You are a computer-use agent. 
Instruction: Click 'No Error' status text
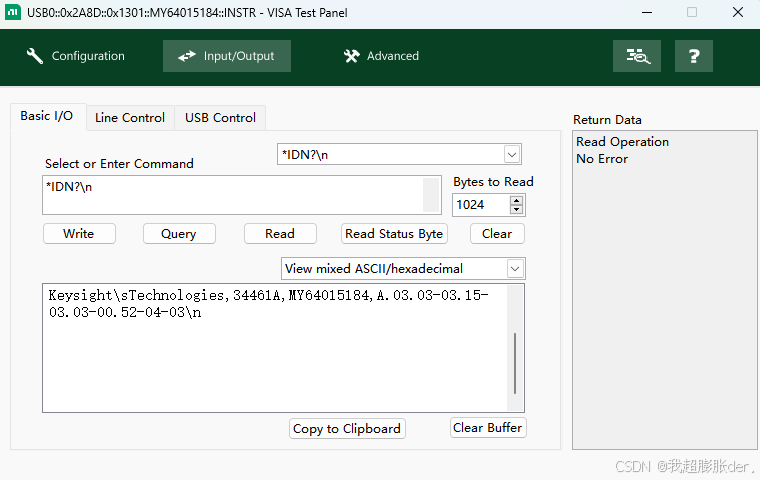tap(602, 159)
